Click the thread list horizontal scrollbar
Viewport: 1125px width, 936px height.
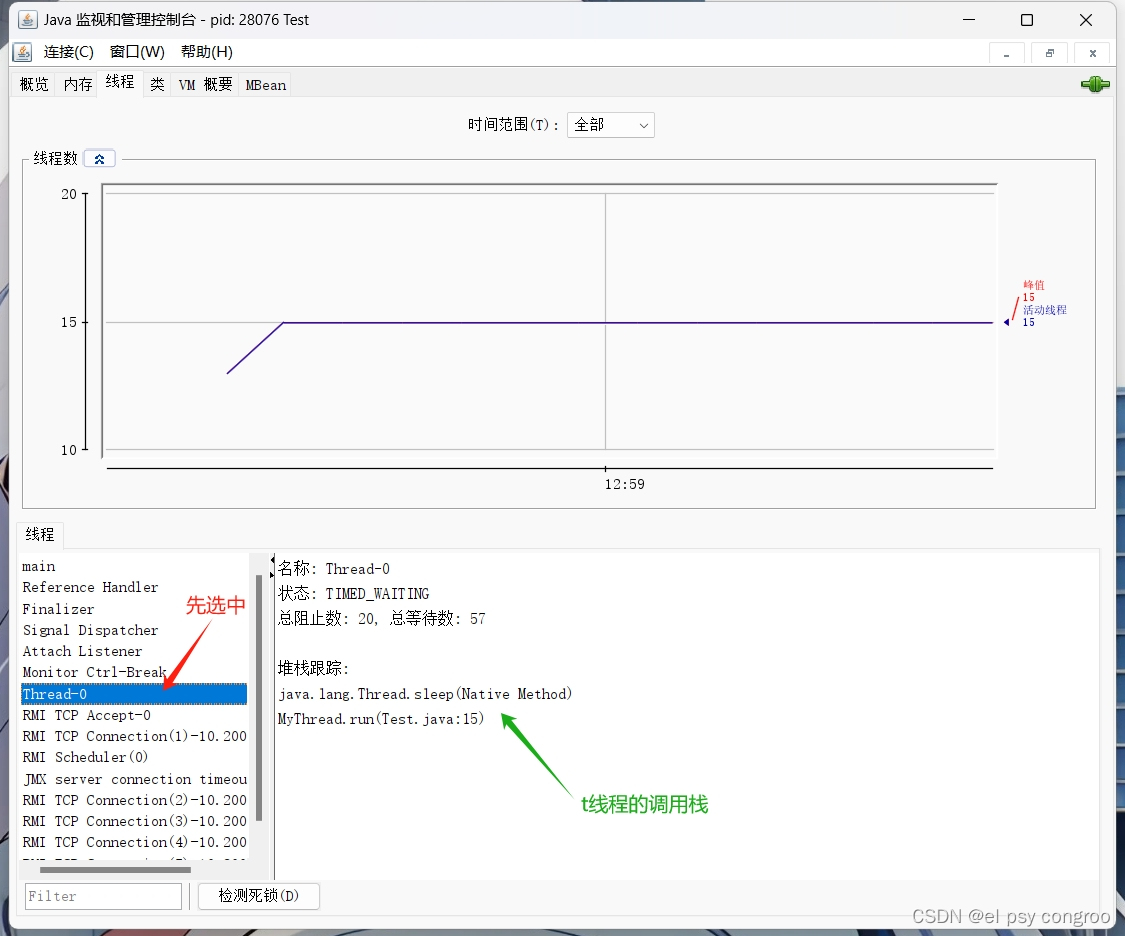[x=116, y=870]
